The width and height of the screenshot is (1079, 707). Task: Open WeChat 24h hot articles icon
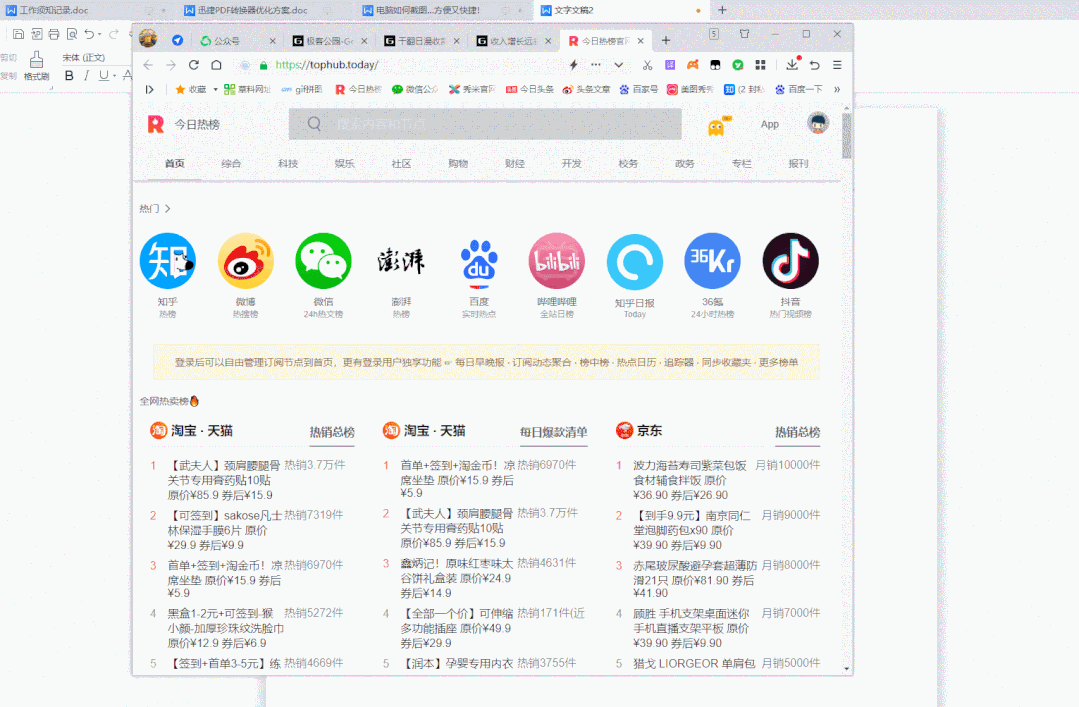pyautogui.click(x=323, y=261)
